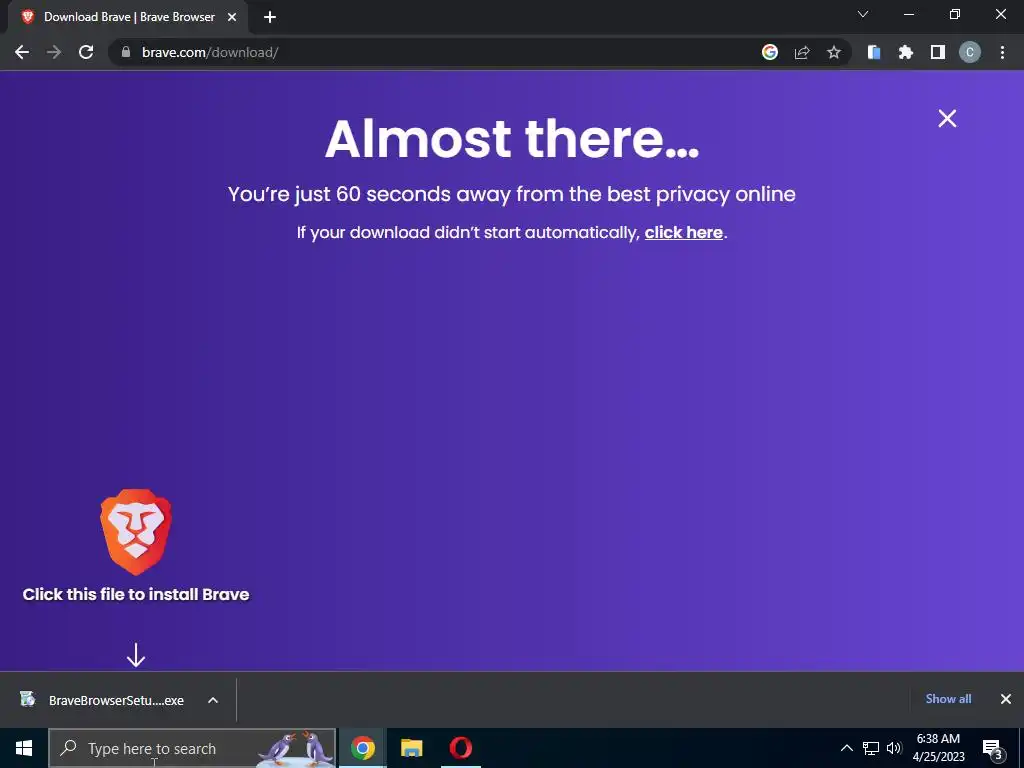The width and height of the screenshot is (1024, 768).
Task: Open the clock showing 6:38 AM
Action: [938, 748]
